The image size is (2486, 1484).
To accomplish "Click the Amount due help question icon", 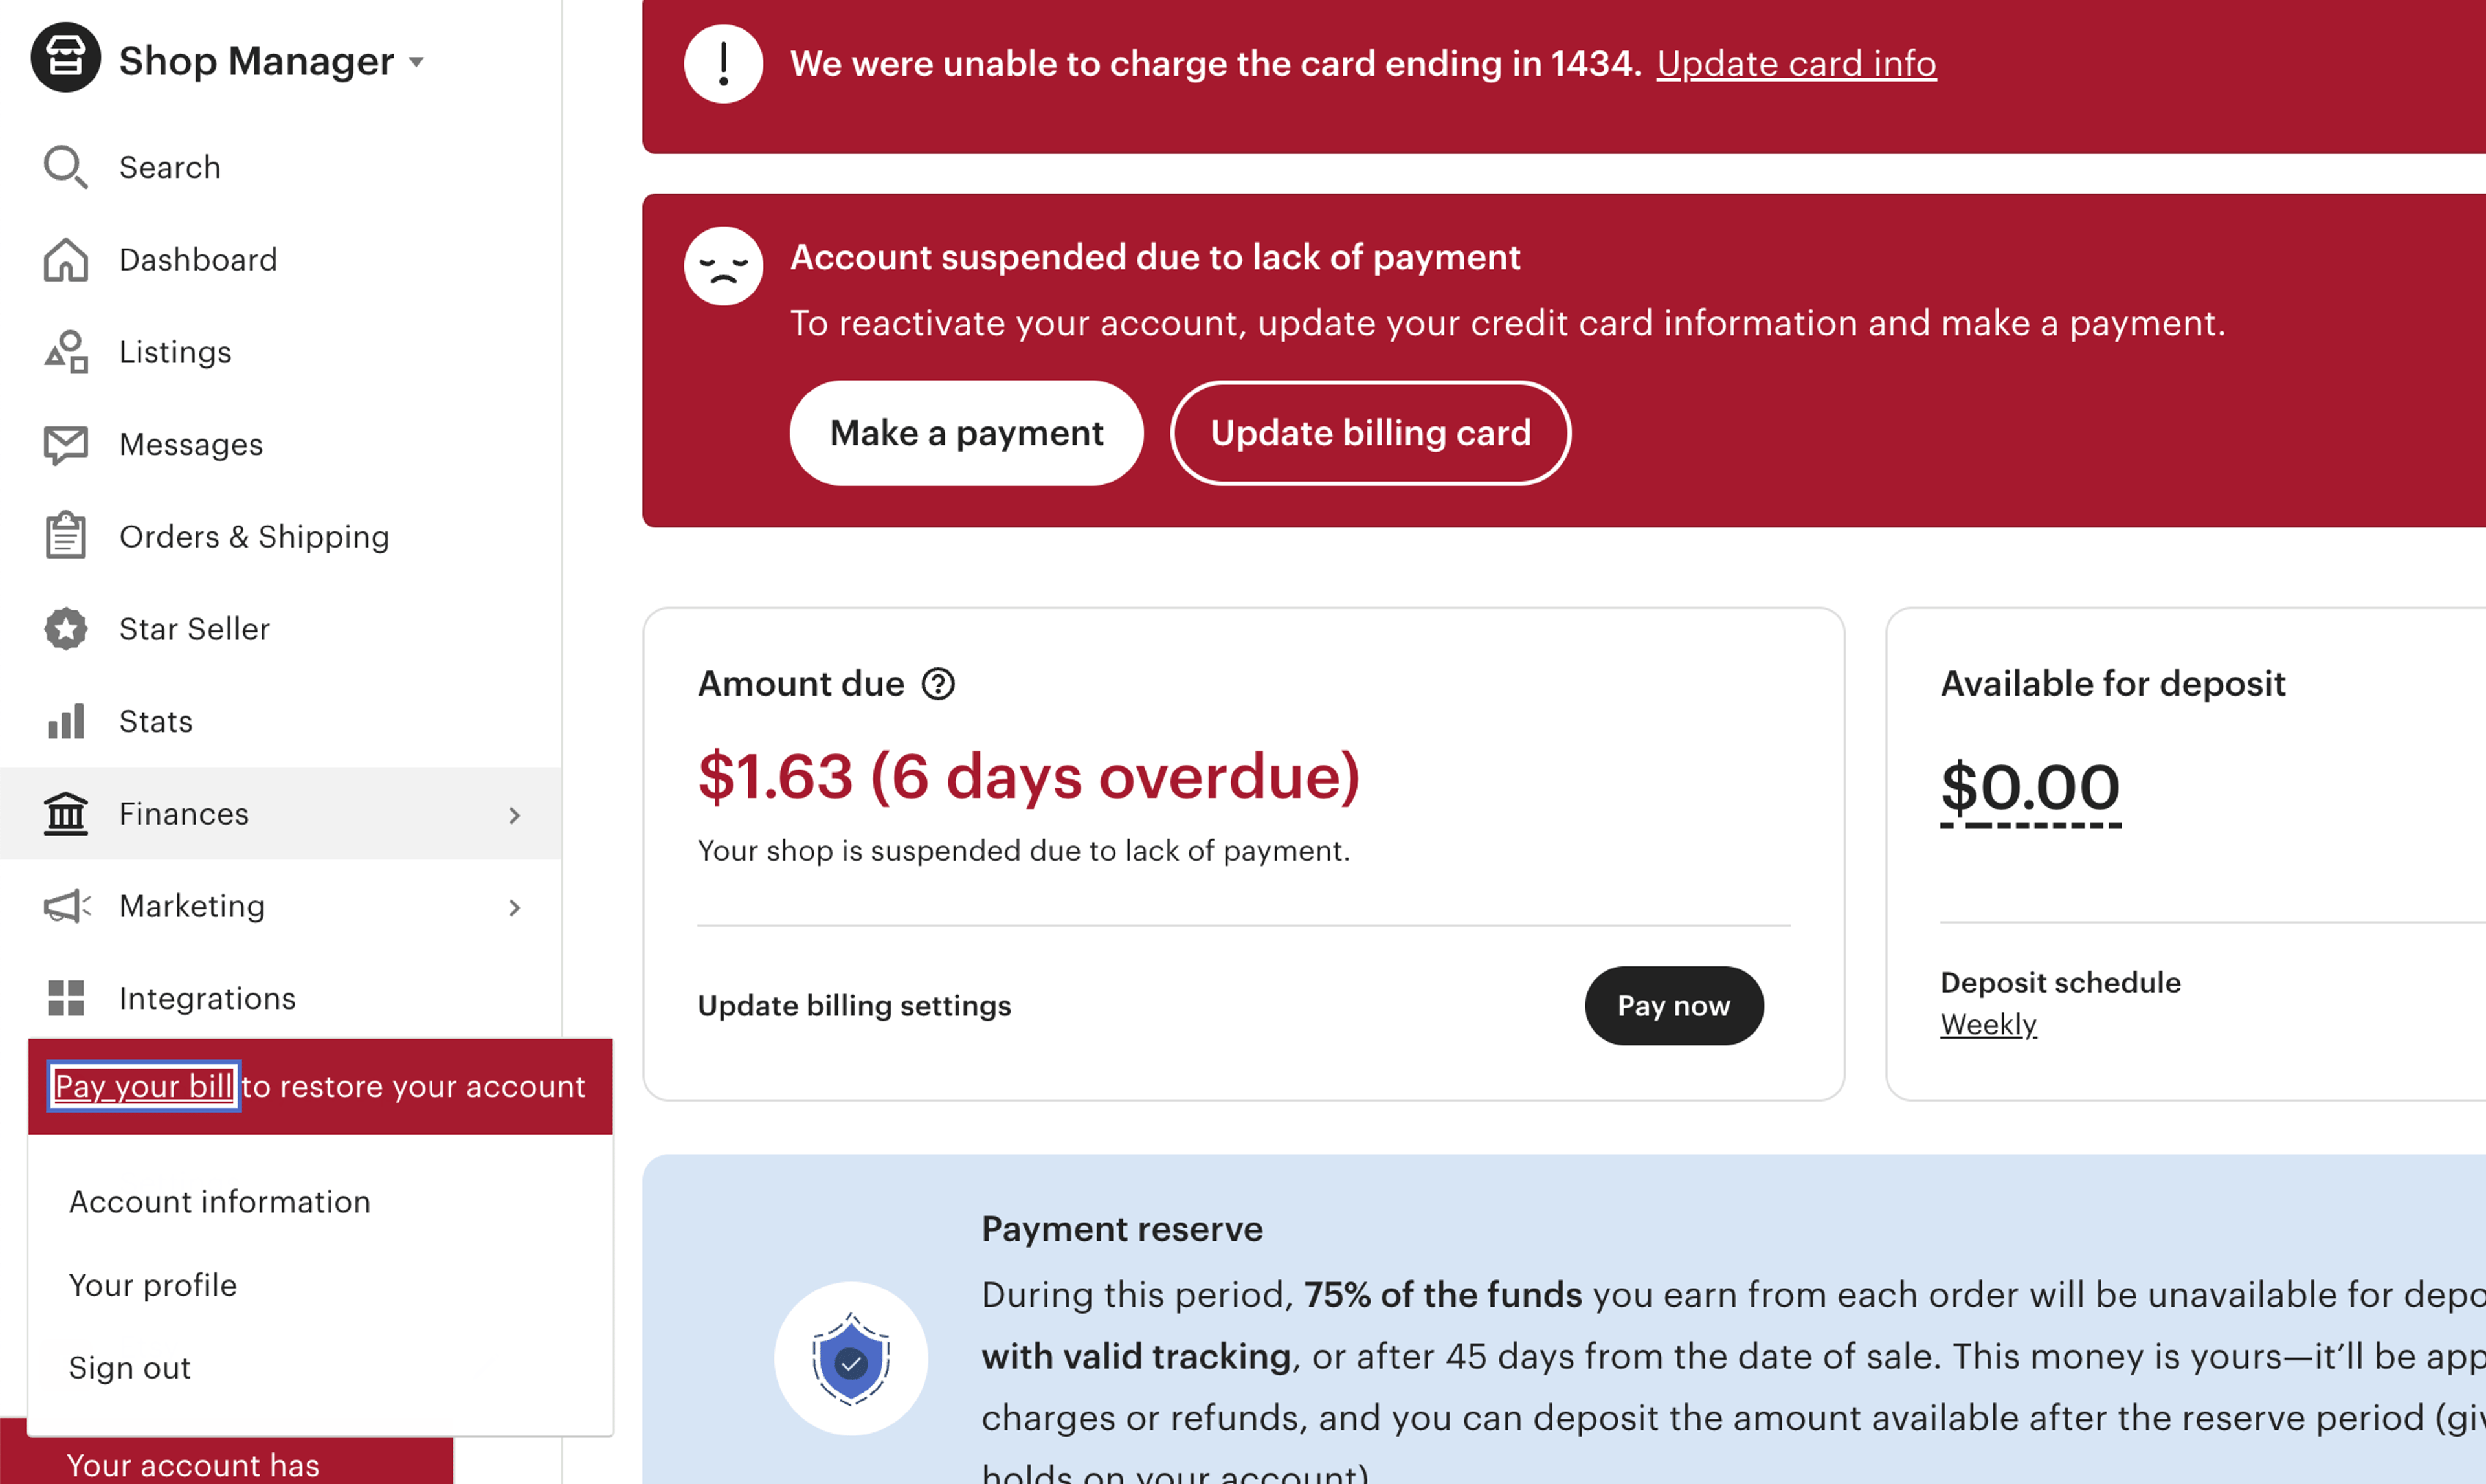I will click(938, 684).
